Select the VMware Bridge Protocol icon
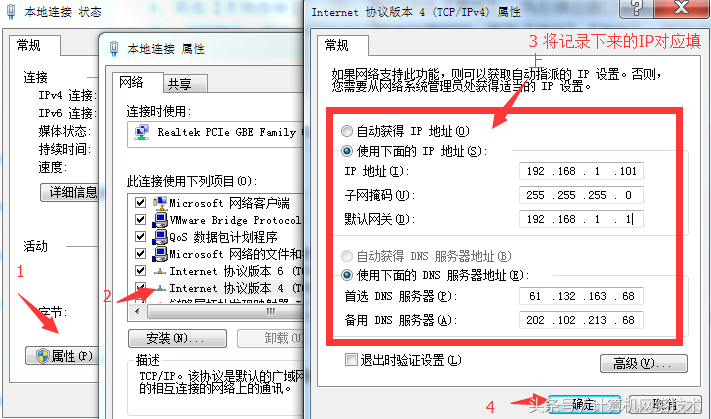This screenshot has height=419, width=711. click(x=160, y=220)
